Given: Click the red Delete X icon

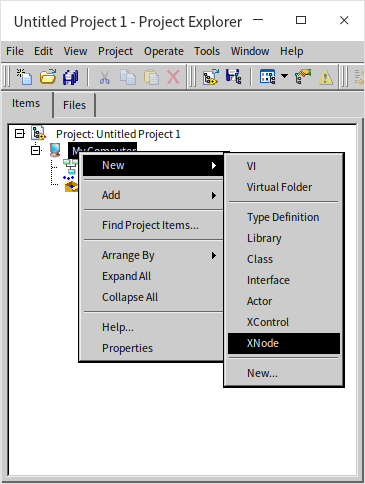Looking at the screenshot, I should pos(173,77).
